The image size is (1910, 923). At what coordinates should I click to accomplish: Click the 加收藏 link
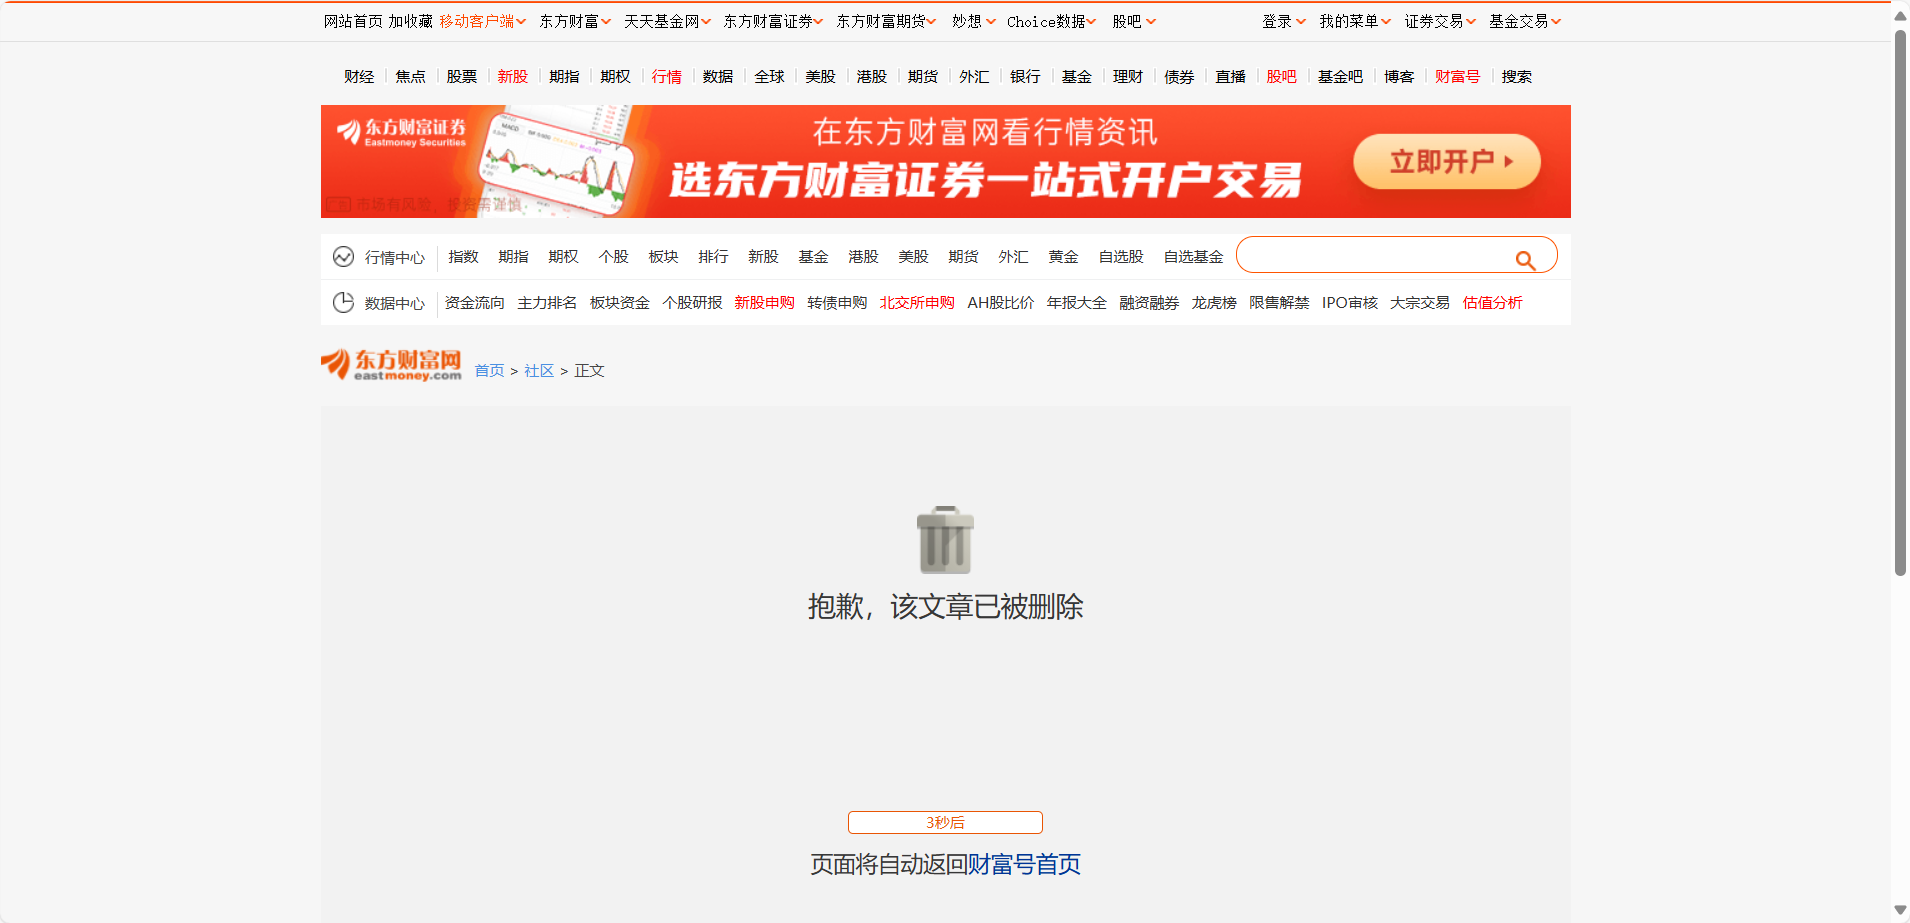pyautogui.click(x=411, y=21)
